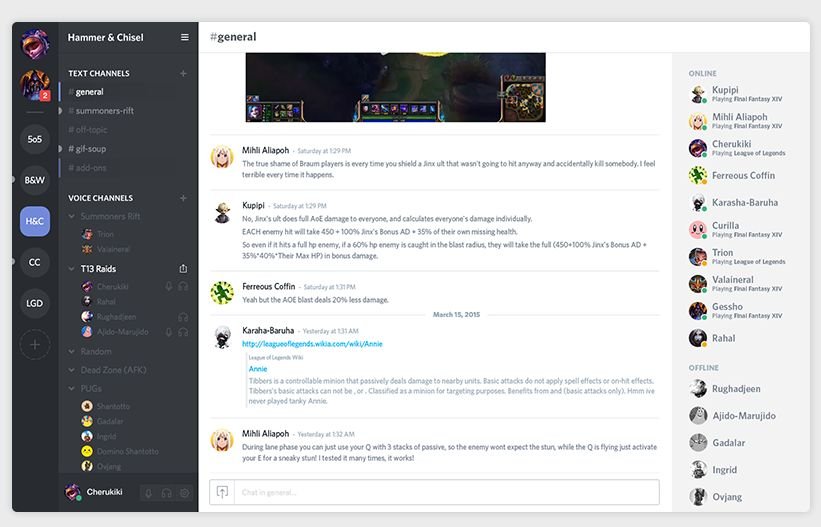Click the Chat in general message field

[447, 492]
